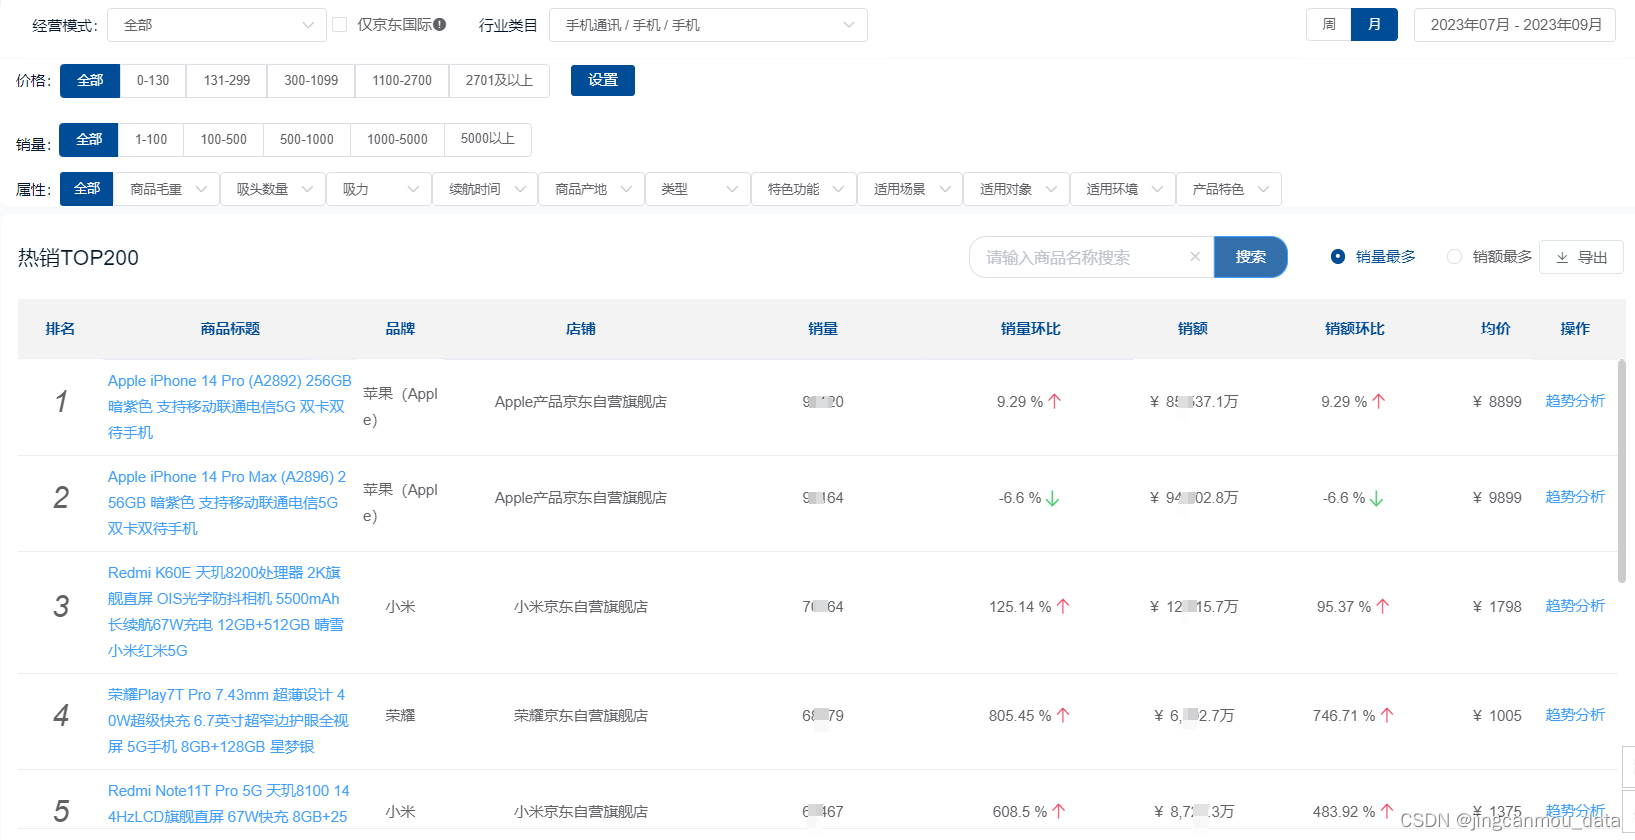Screen dimensions: 1635x840
Task: Expand 特色功能 attribute dropdown
Action: (x=804, y=189)
